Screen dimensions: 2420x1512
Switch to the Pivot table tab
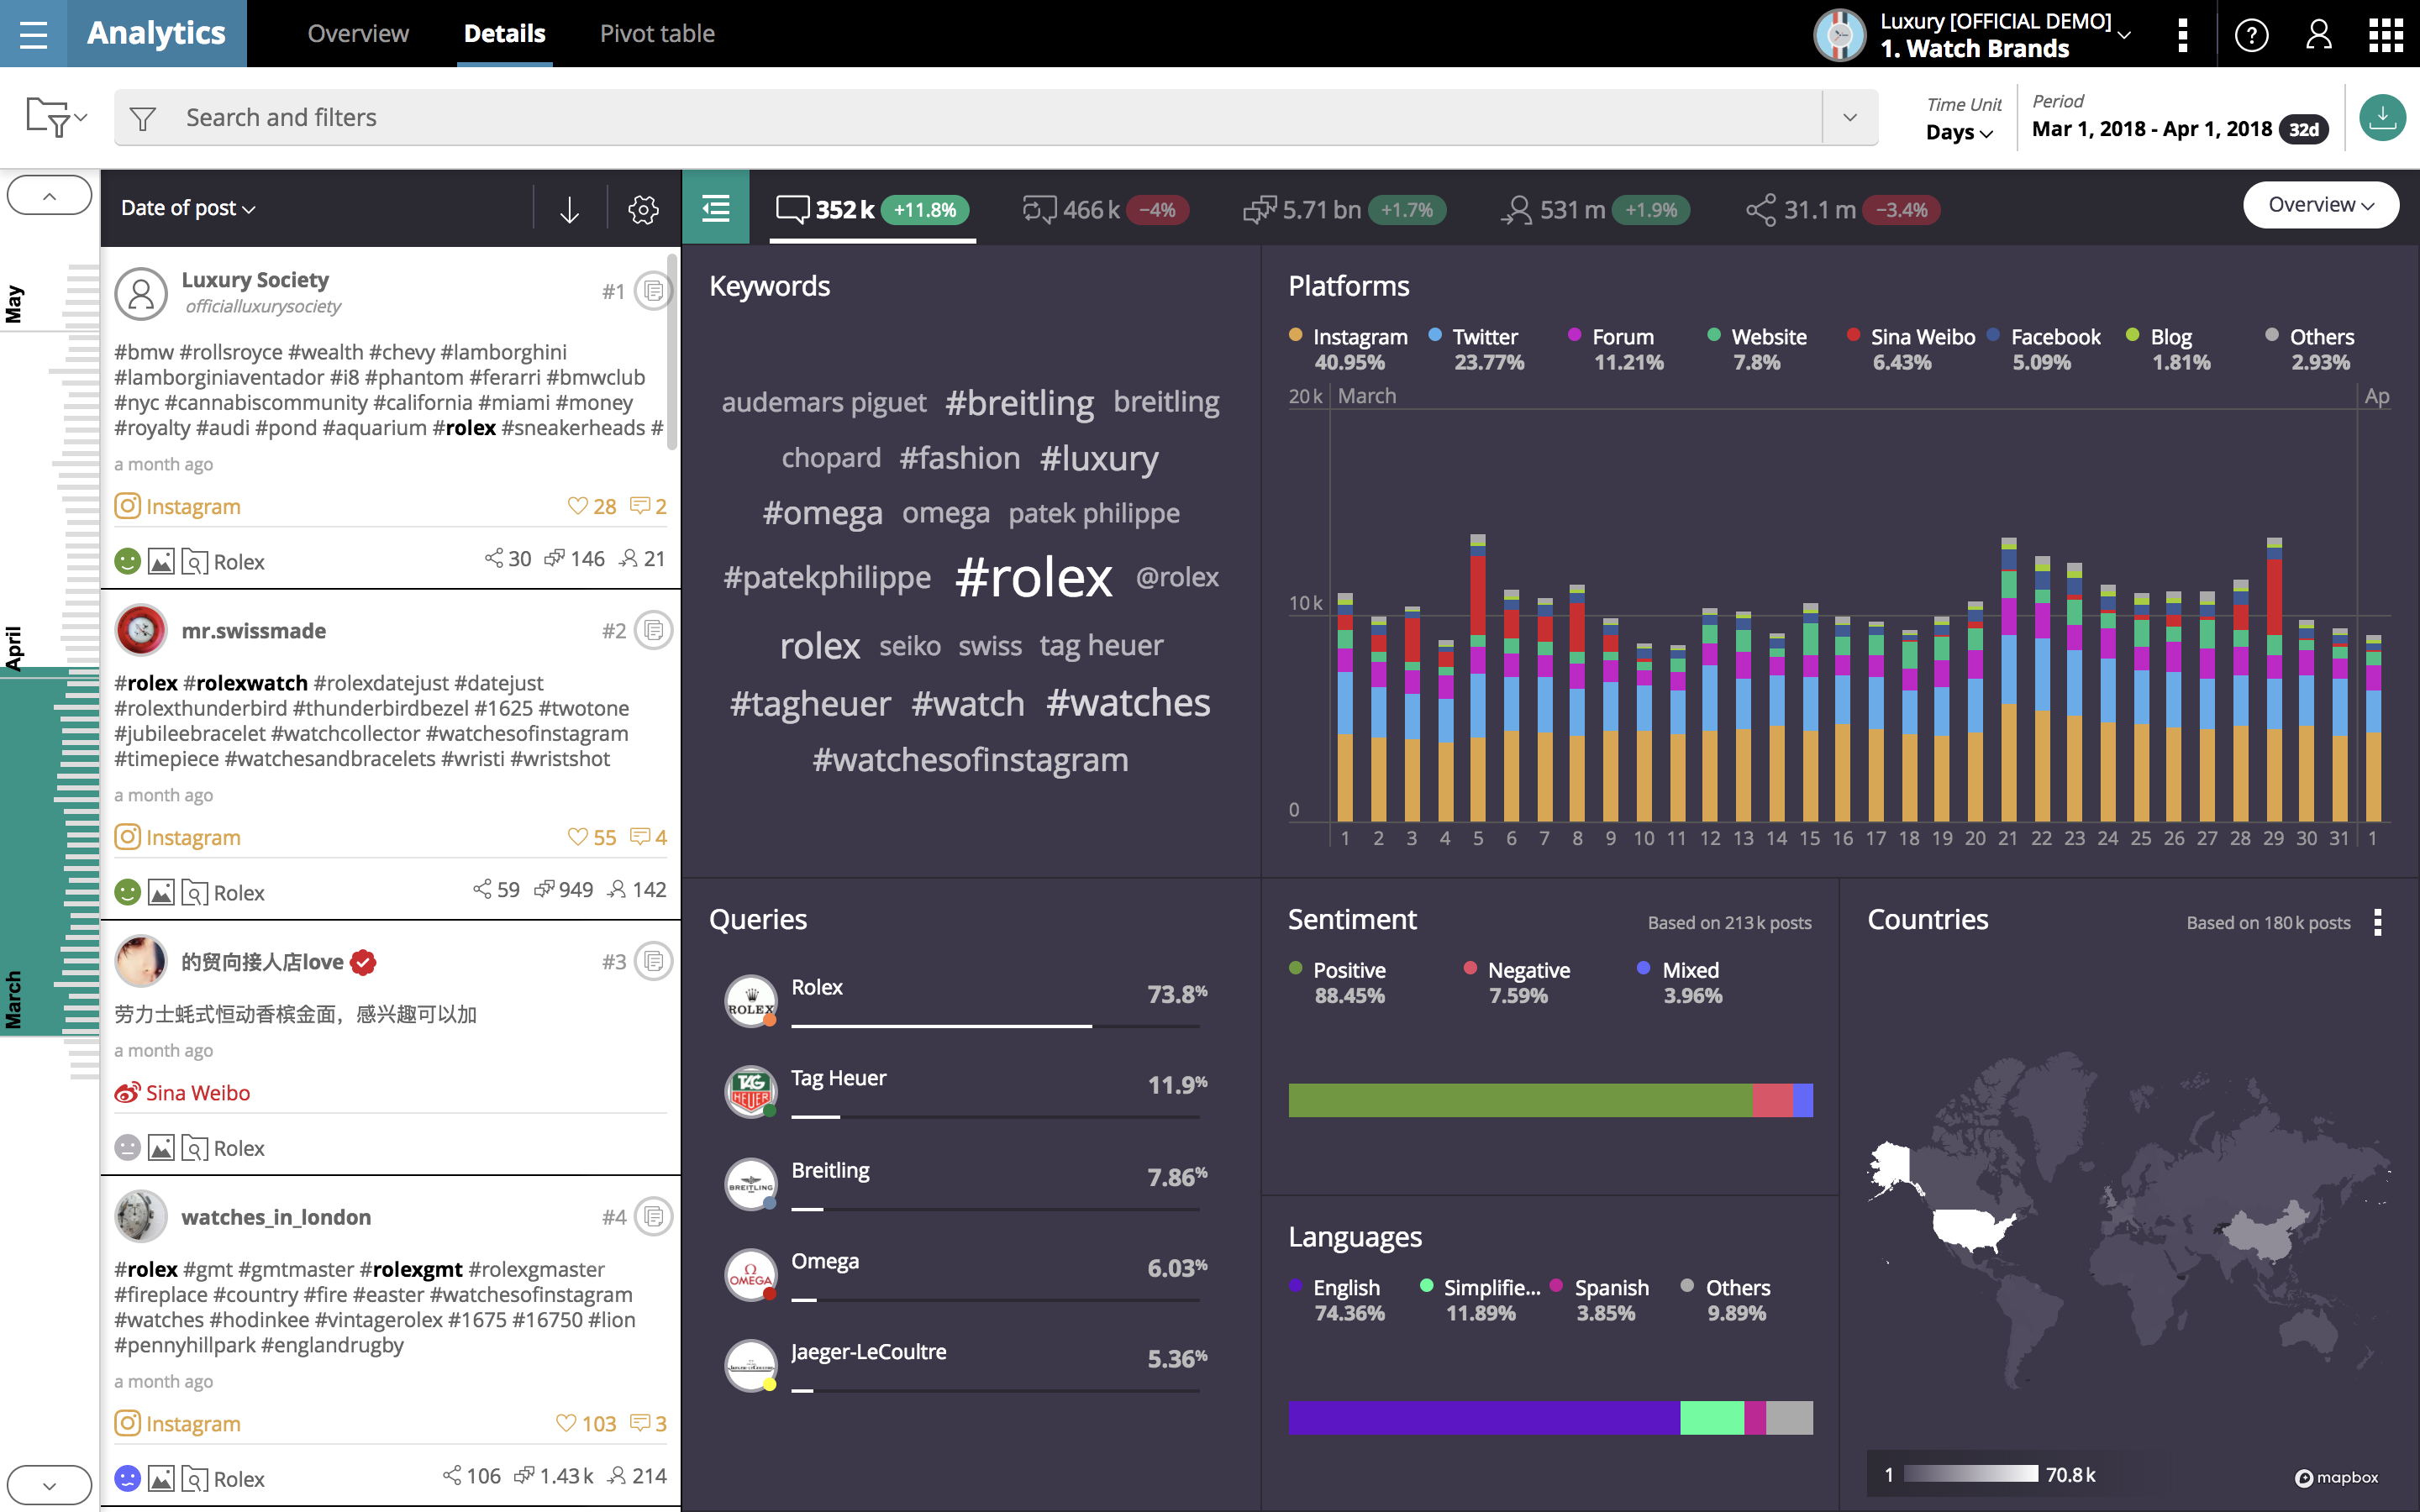coord(657,34)
